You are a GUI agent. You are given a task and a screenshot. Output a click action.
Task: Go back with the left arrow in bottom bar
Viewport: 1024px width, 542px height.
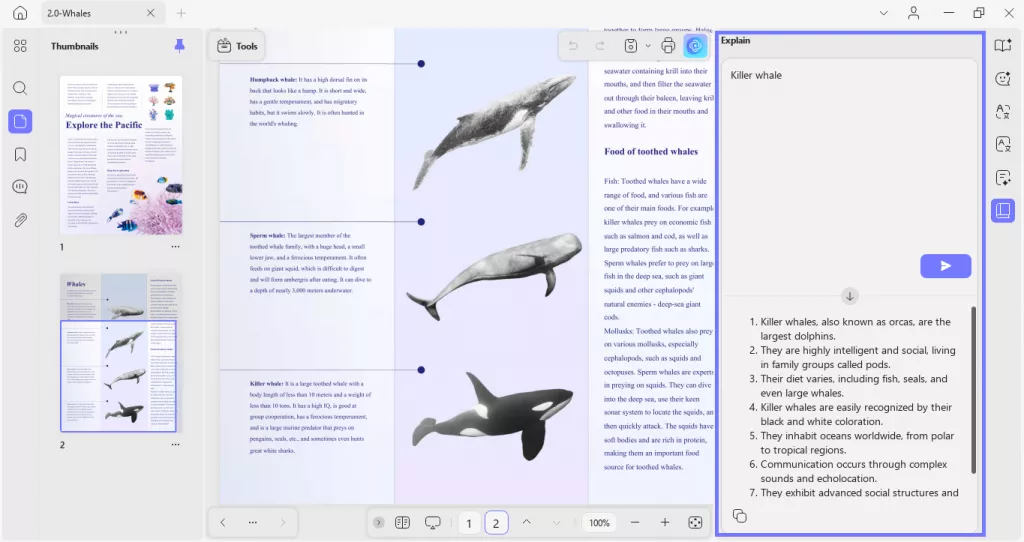(x=223, y=522)
